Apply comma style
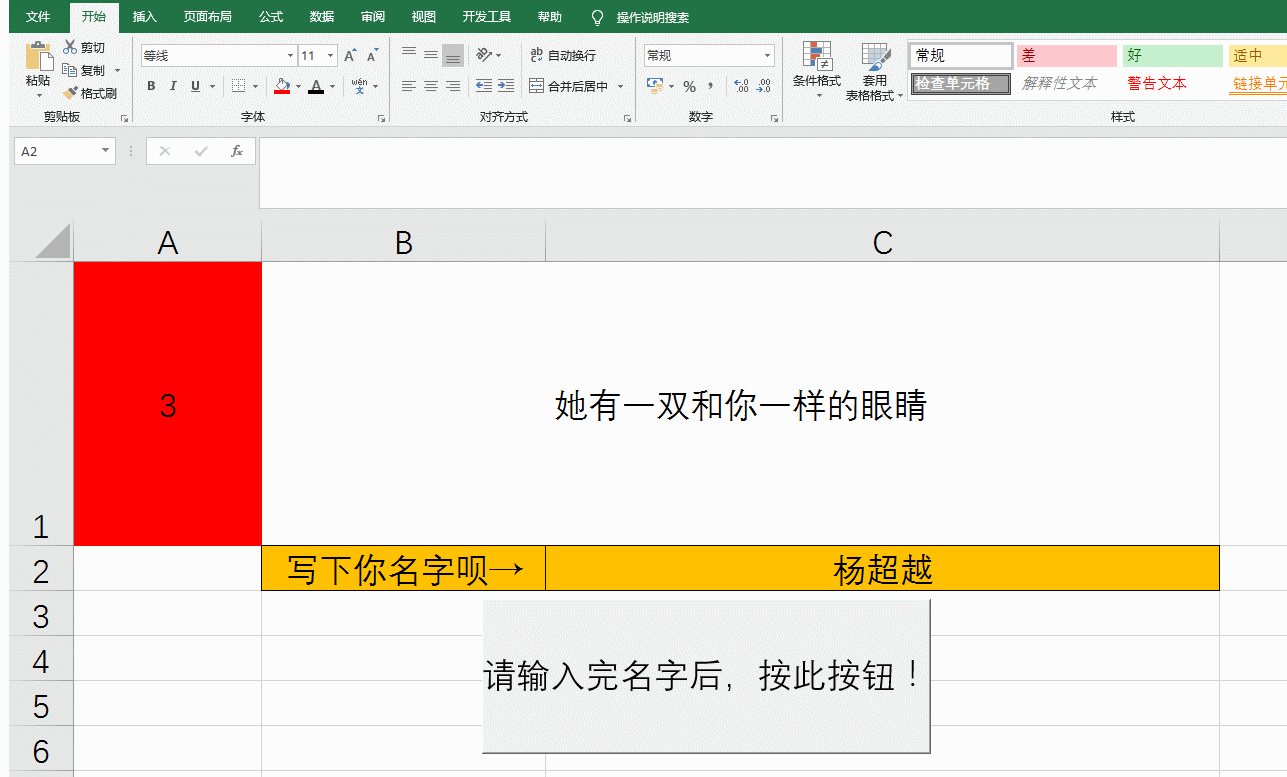The image size is (1287, 777). pyautogui.click(x=711, y=86)
